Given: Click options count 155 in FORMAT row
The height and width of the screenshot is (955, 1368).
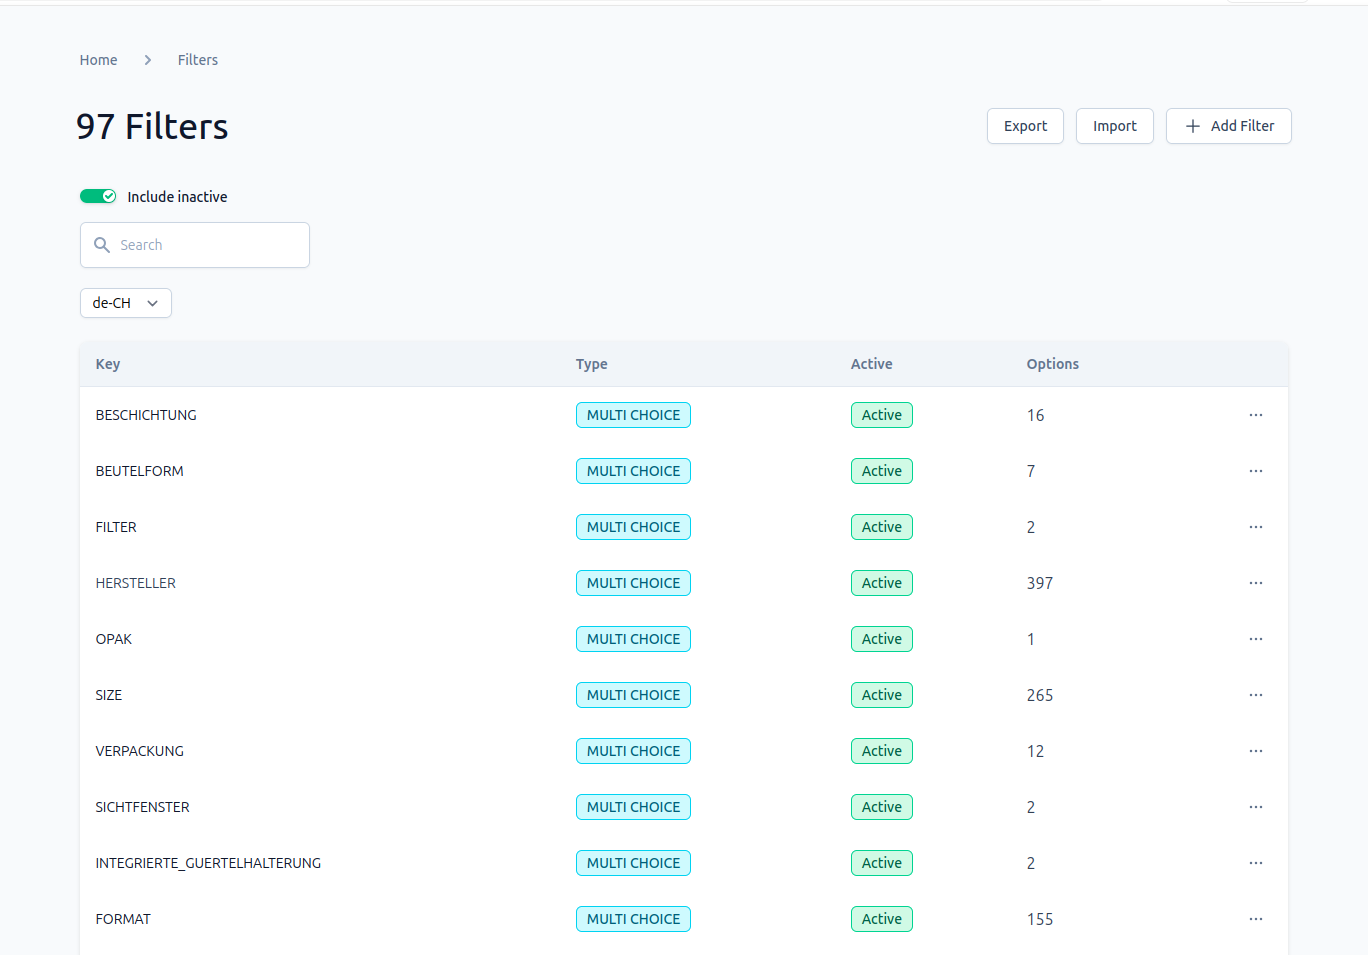Looking at the screenshot, I should (1040, 919).
